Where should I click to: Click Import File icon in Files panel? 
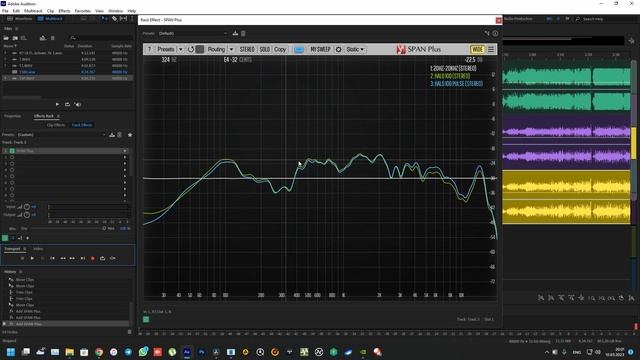(15, 38)
